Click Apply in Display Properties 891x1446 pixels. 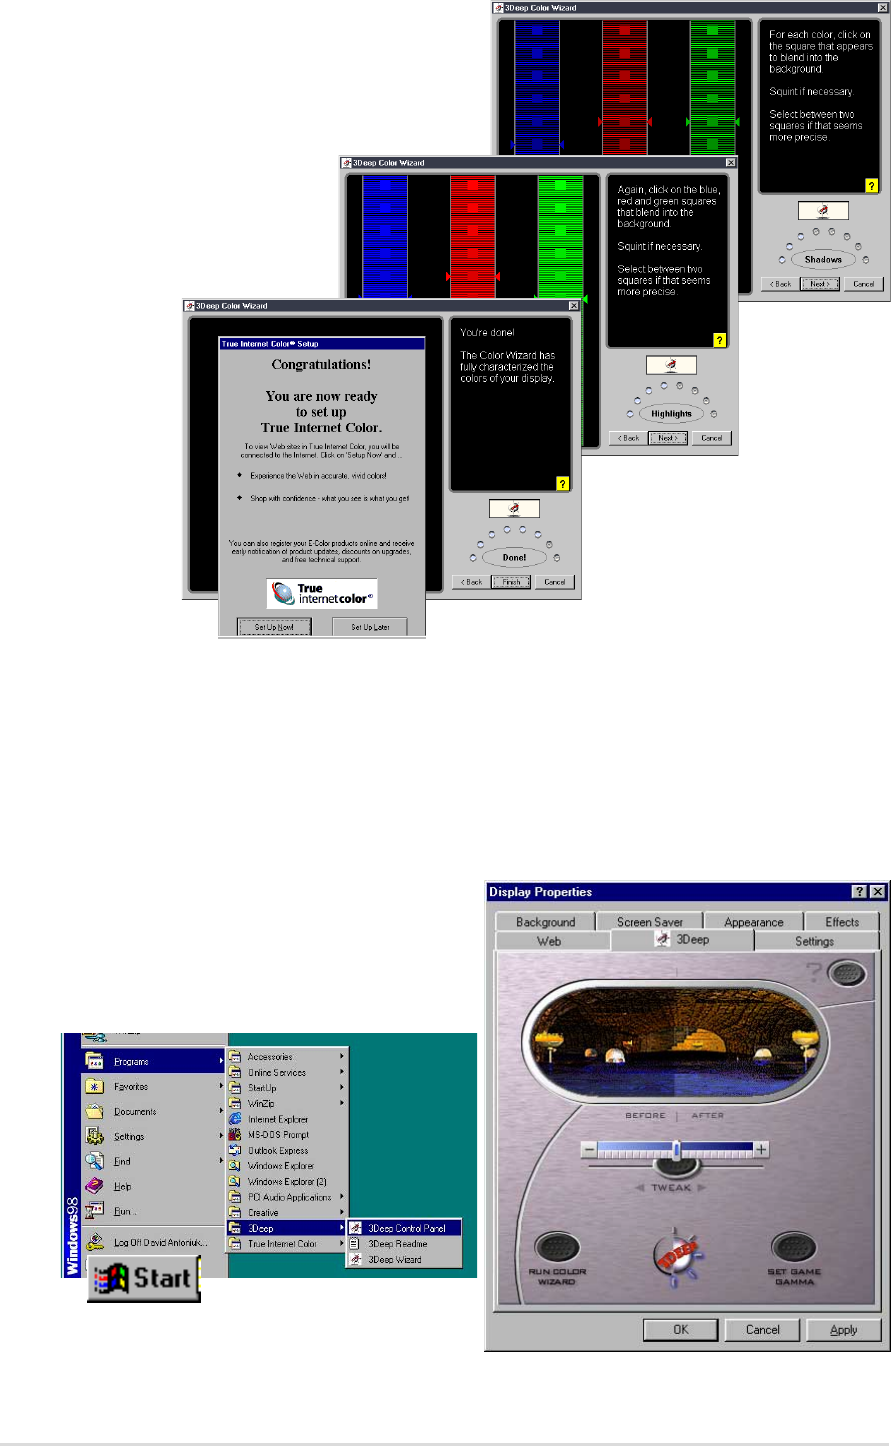pos(844,1329)
